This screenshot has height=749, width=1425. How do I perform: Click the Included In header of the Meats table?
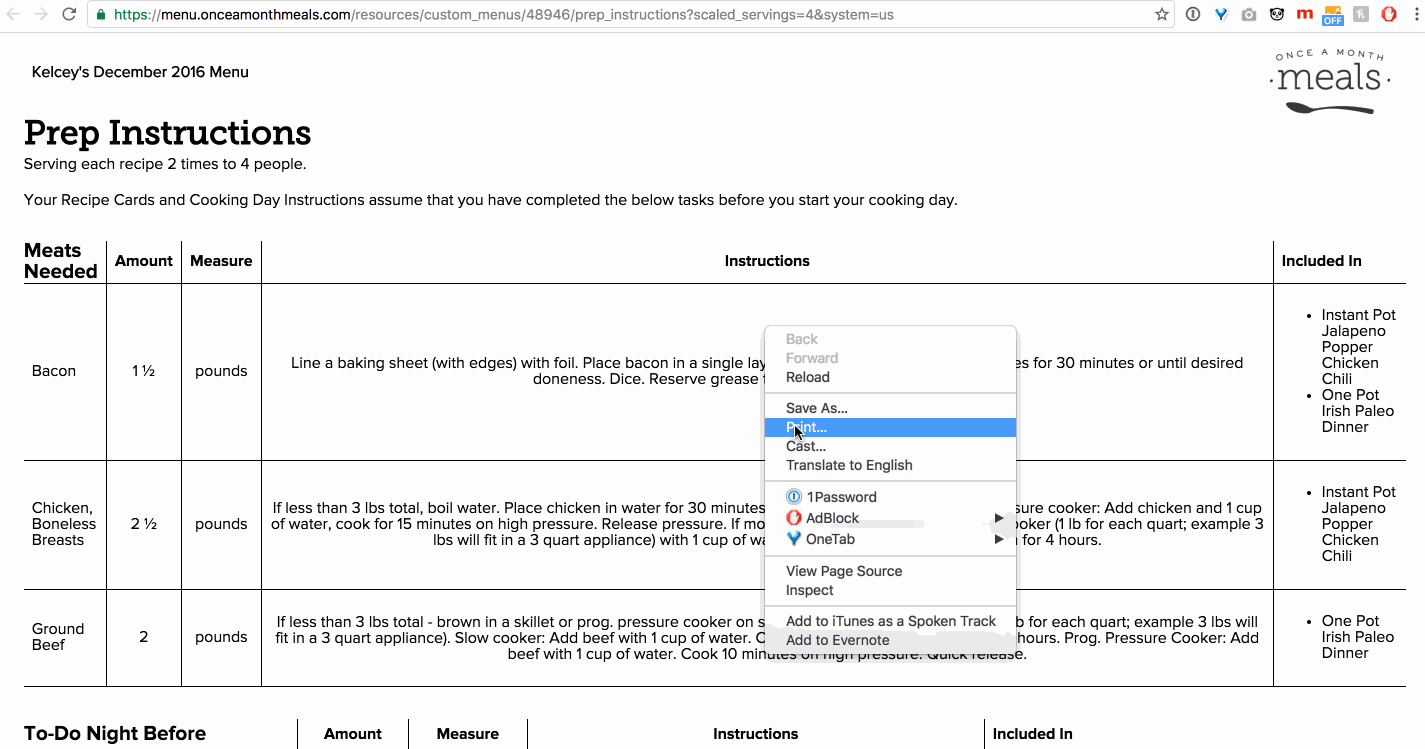click(1321, 261)
